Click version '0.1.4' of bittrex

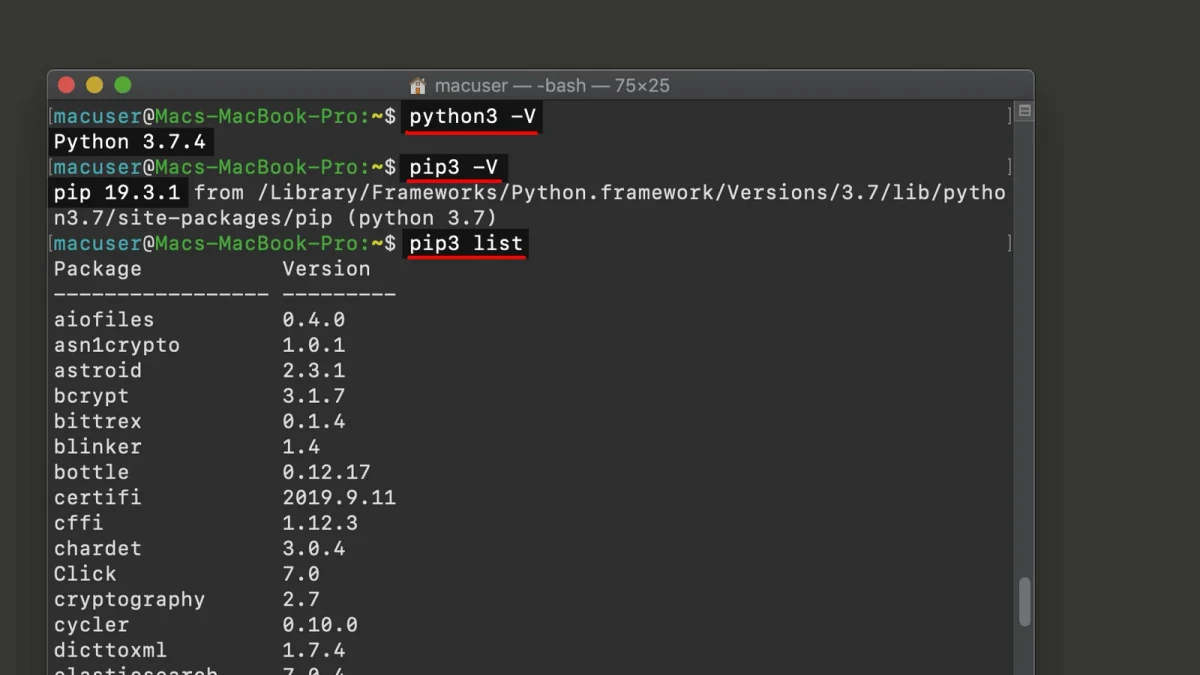(314, 422)
